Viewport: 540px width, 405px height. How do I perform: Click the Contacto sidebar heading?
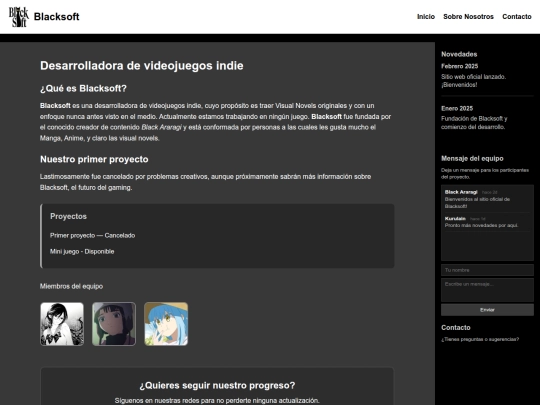(456, 328)
